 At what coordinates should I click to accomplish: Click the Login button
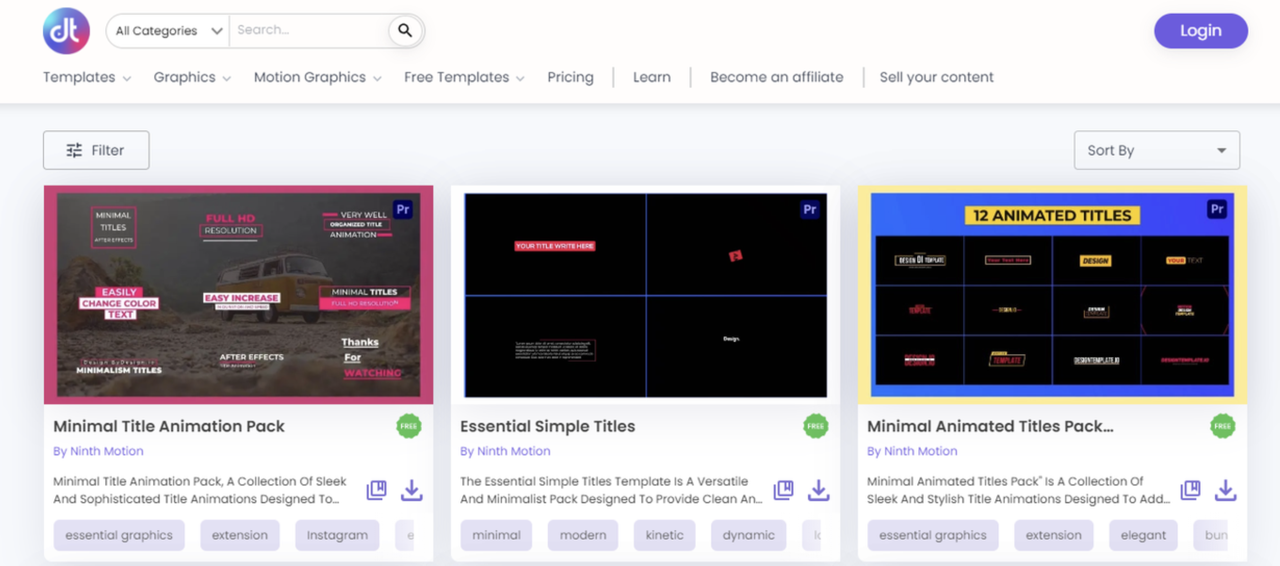click(x=1201, y=31)
